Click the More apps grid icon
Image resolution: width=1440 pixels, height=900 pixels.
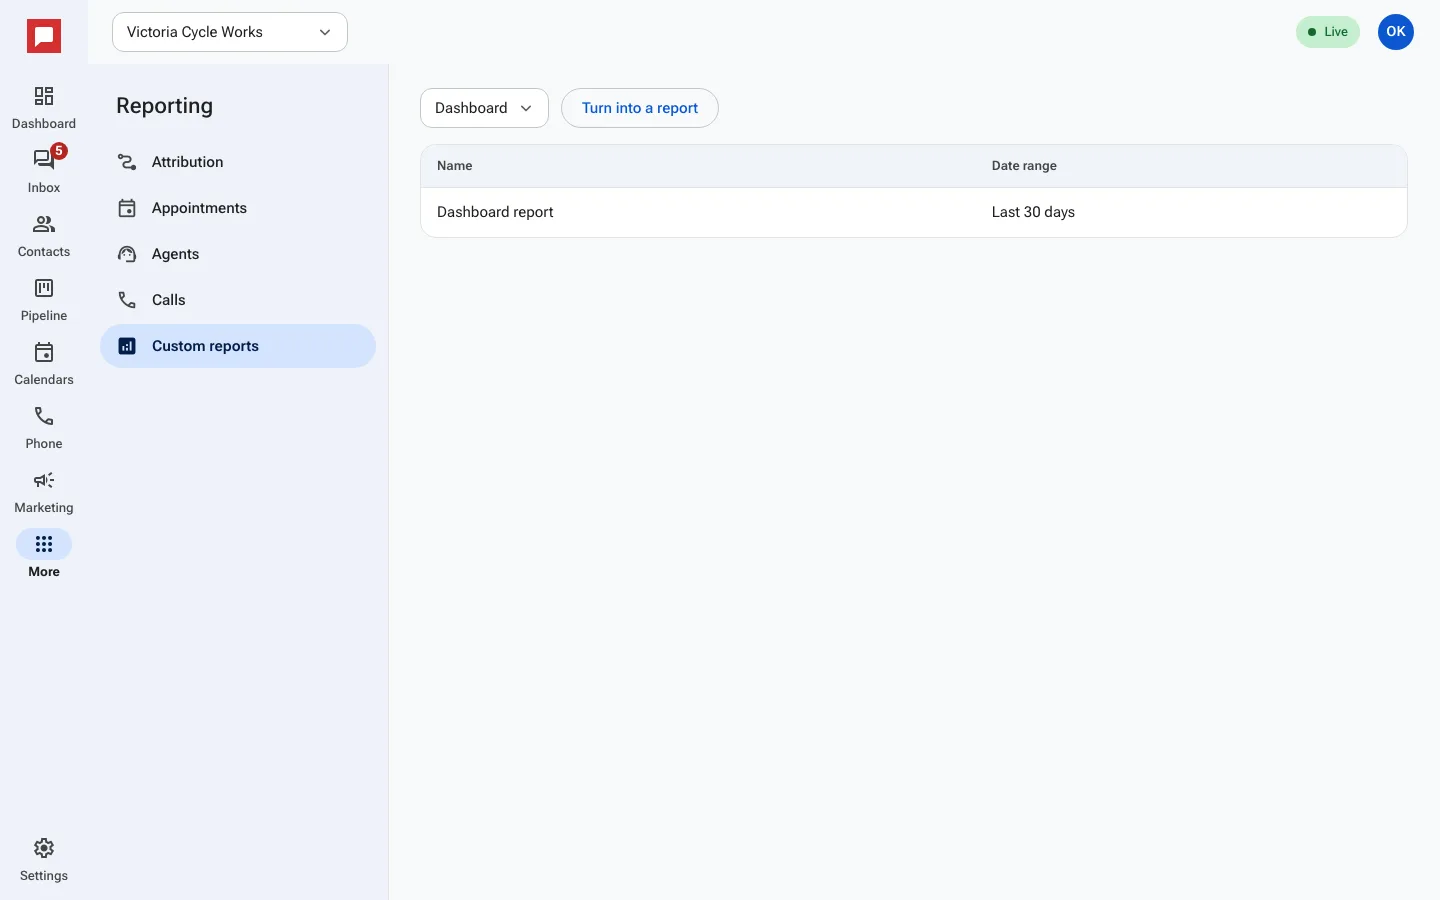44,544
